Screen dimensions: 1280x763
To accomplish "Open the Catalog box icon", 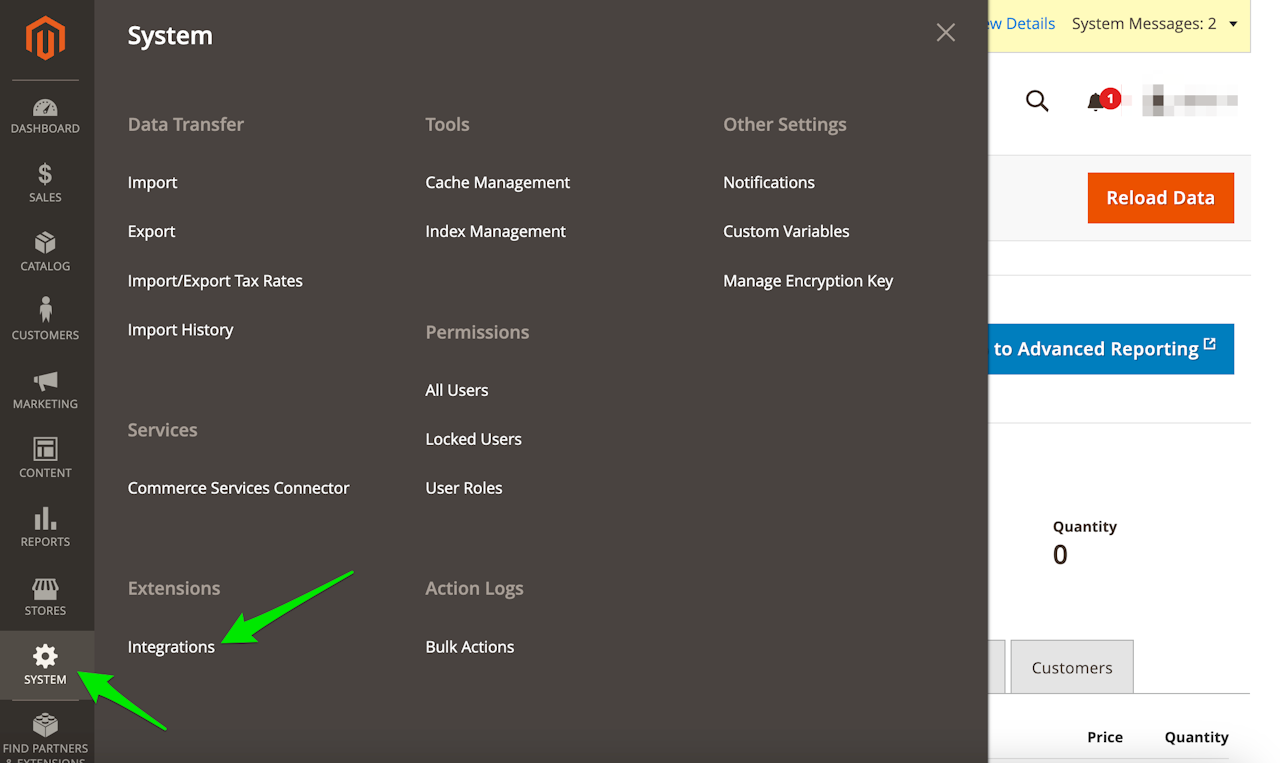I will pos(45,243).
